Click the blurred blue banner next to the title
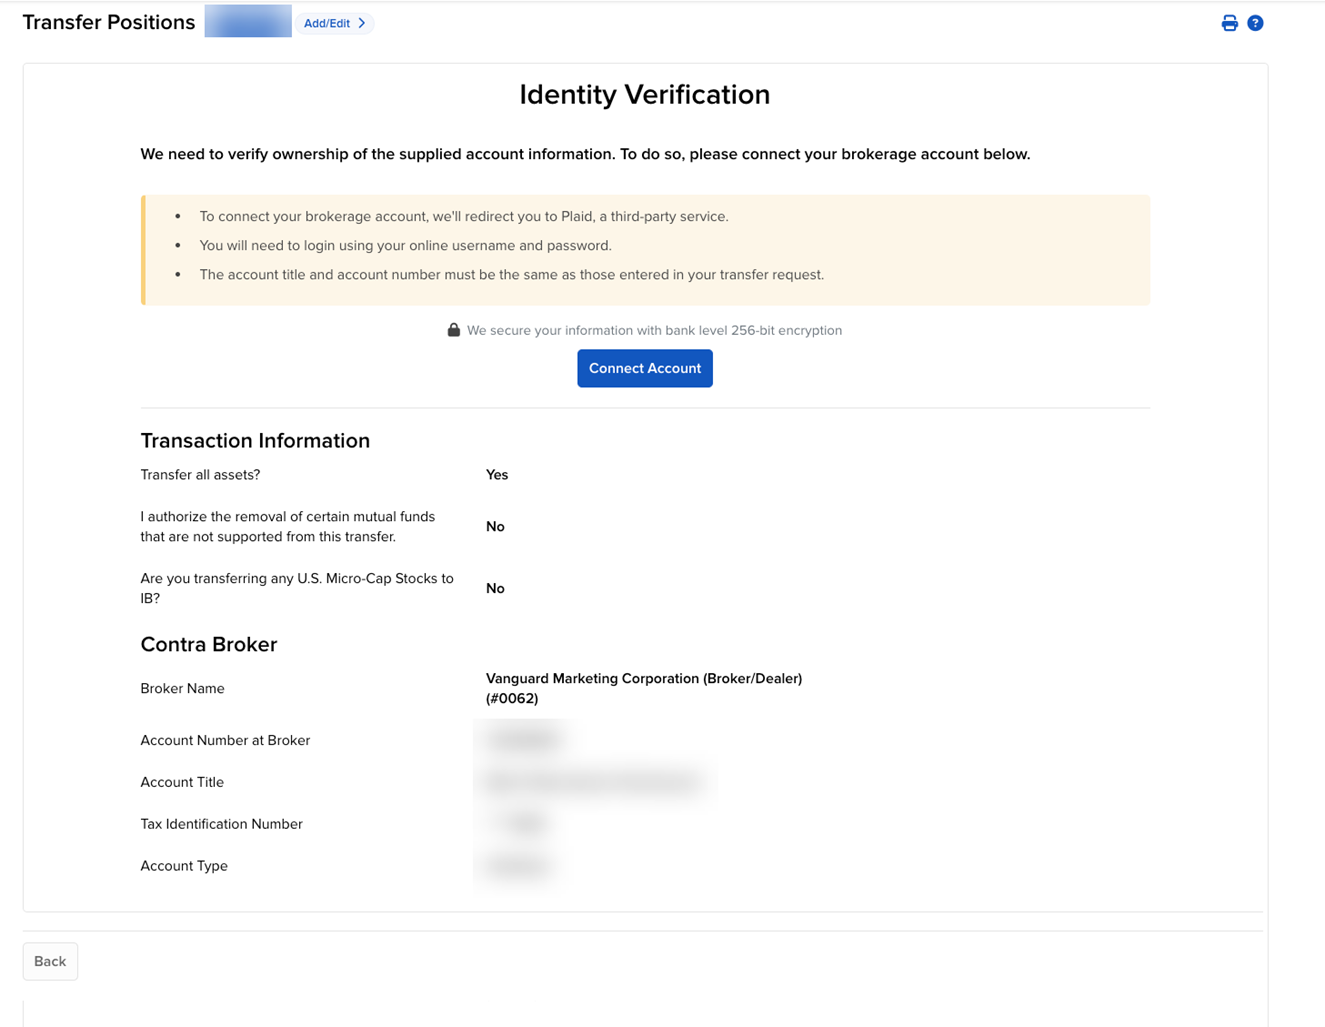 point(247,20)
